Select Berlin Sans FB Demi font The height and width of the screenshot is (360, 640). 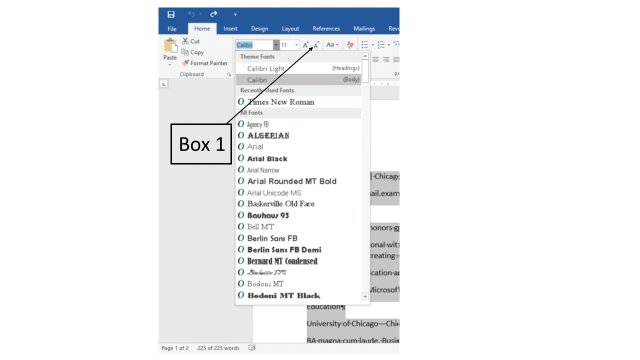[298, 249]
